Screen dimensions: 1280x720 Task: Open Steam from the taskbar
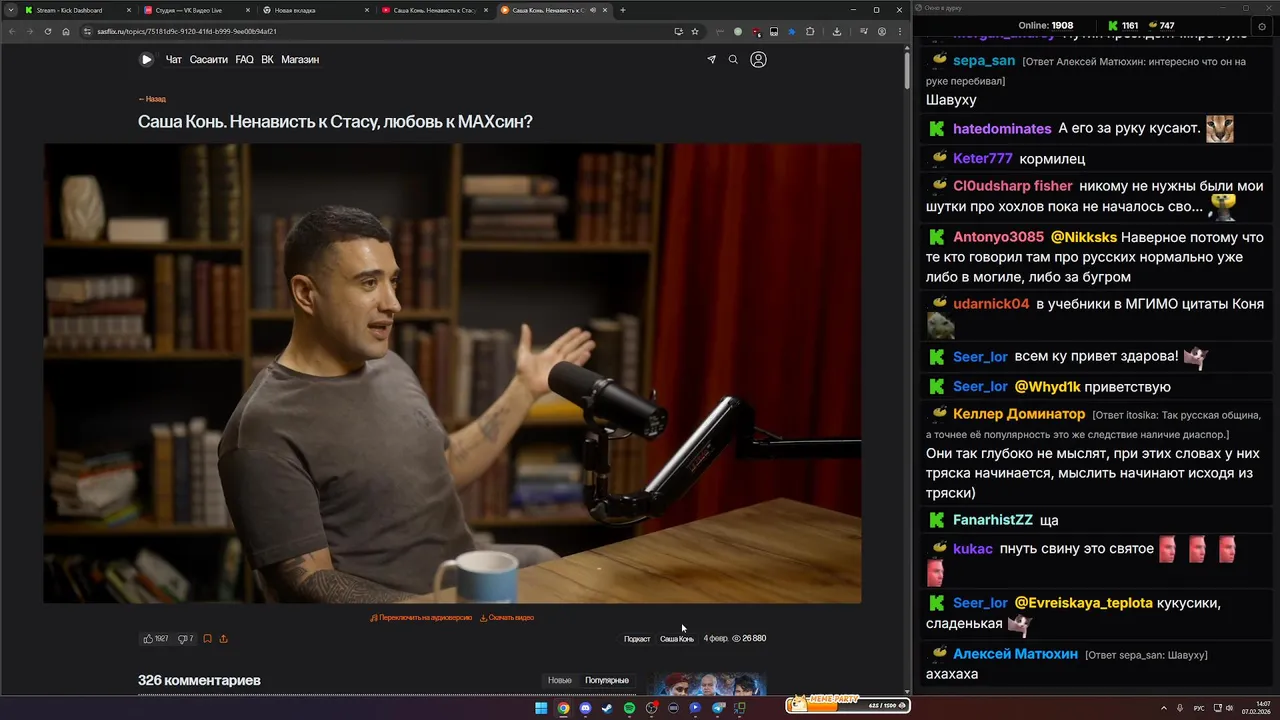tap(607, 708)
